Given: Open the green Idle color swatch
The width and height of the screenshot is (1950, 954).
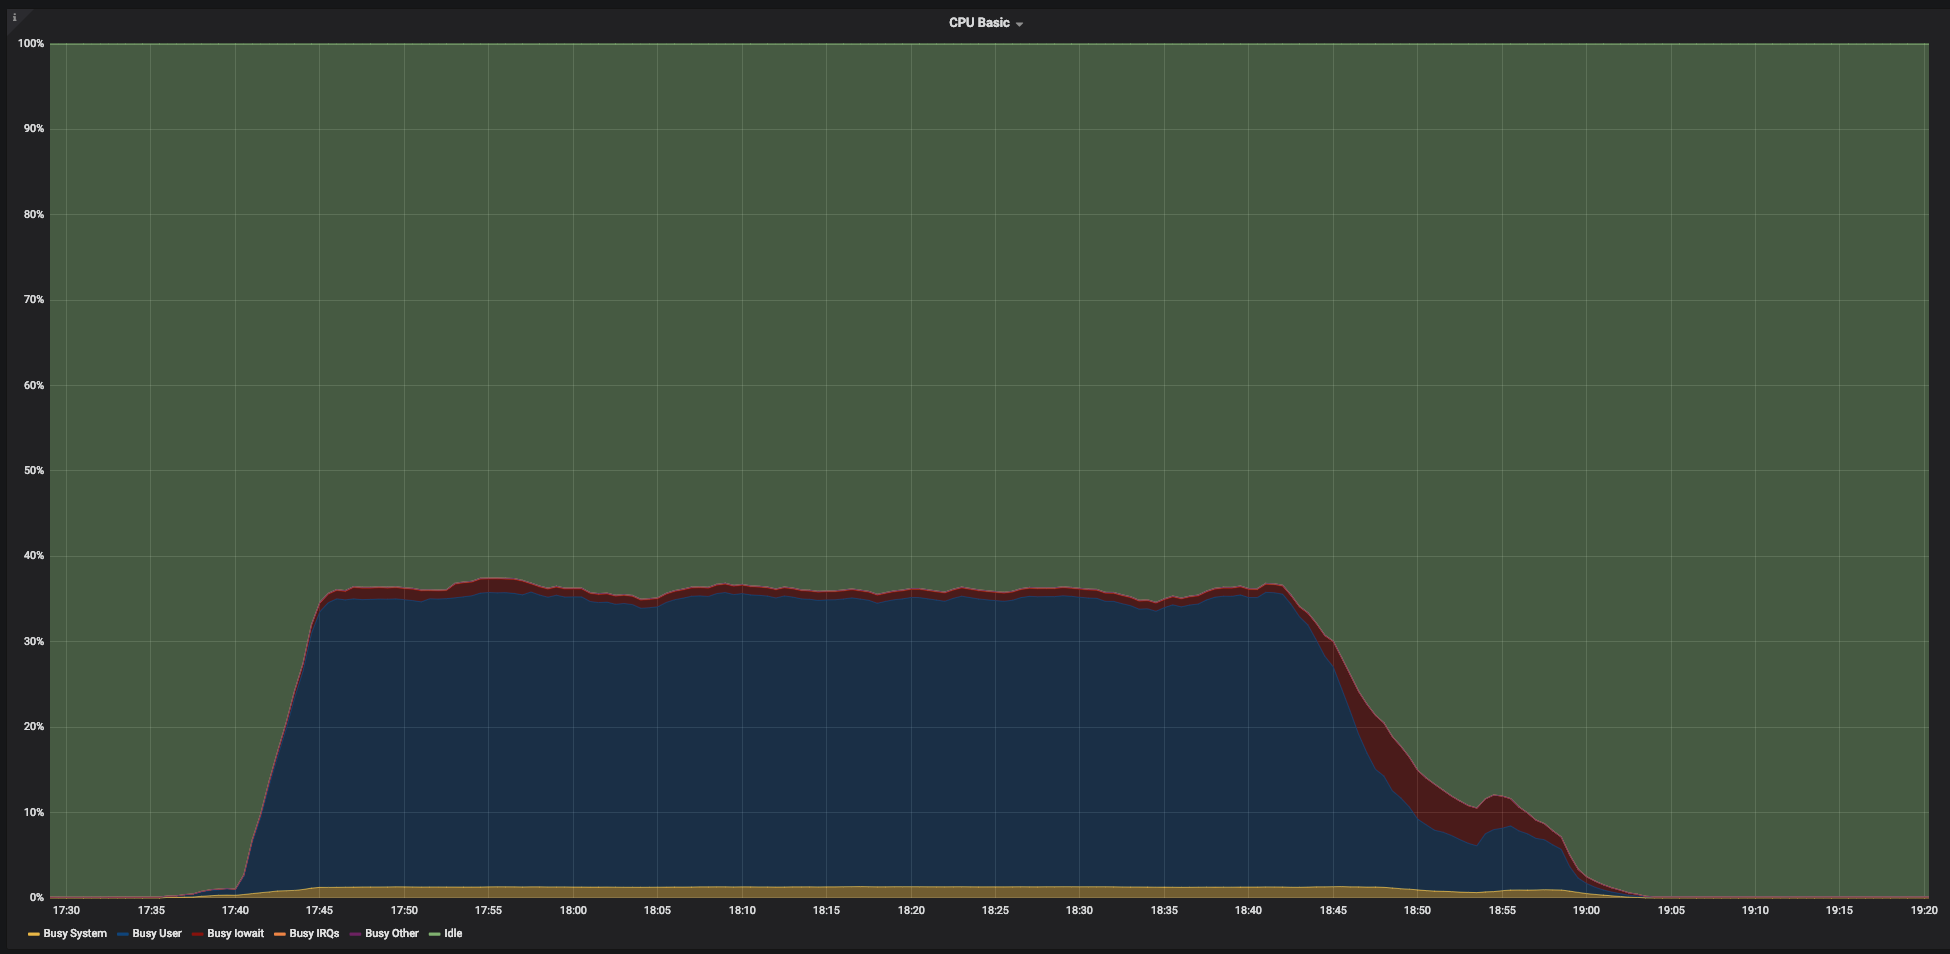Looking at the screenshot, I should coord(435,935).
